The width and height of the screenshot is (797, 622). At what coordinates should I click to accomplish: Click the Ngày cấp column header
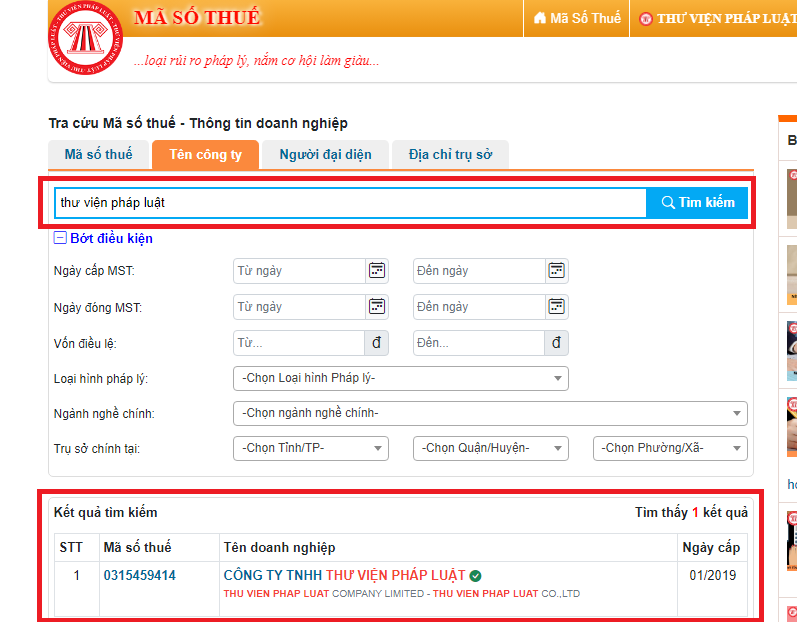[x=711, y=547]
